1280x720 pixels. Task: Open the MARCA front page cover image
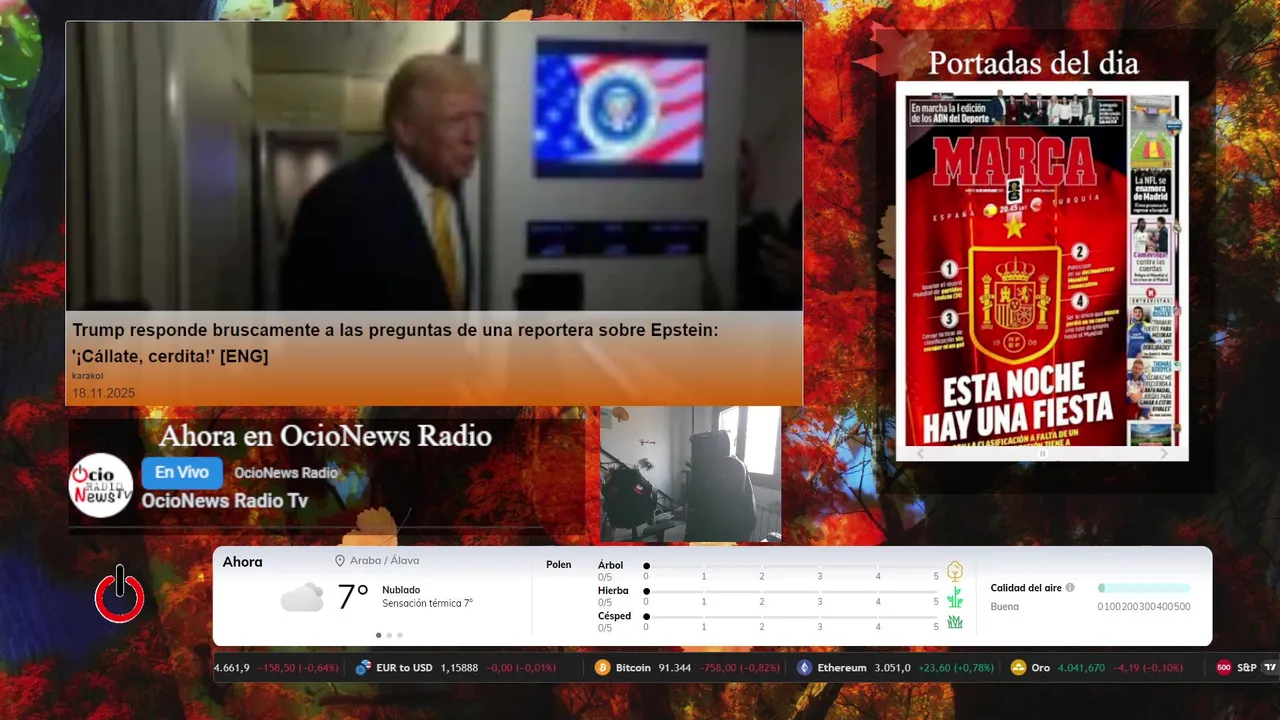pos(1042,270)
